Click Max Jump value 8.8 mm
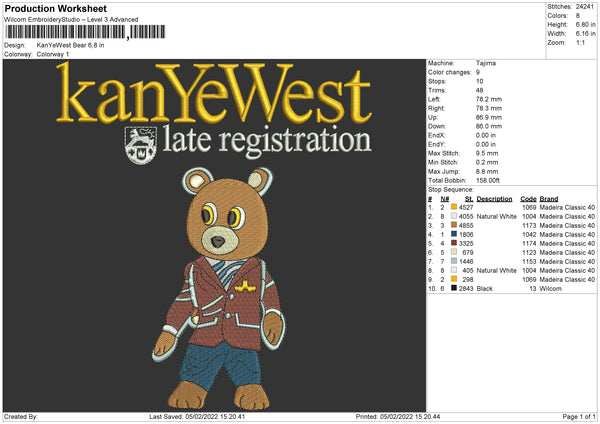 pos(487,171)
